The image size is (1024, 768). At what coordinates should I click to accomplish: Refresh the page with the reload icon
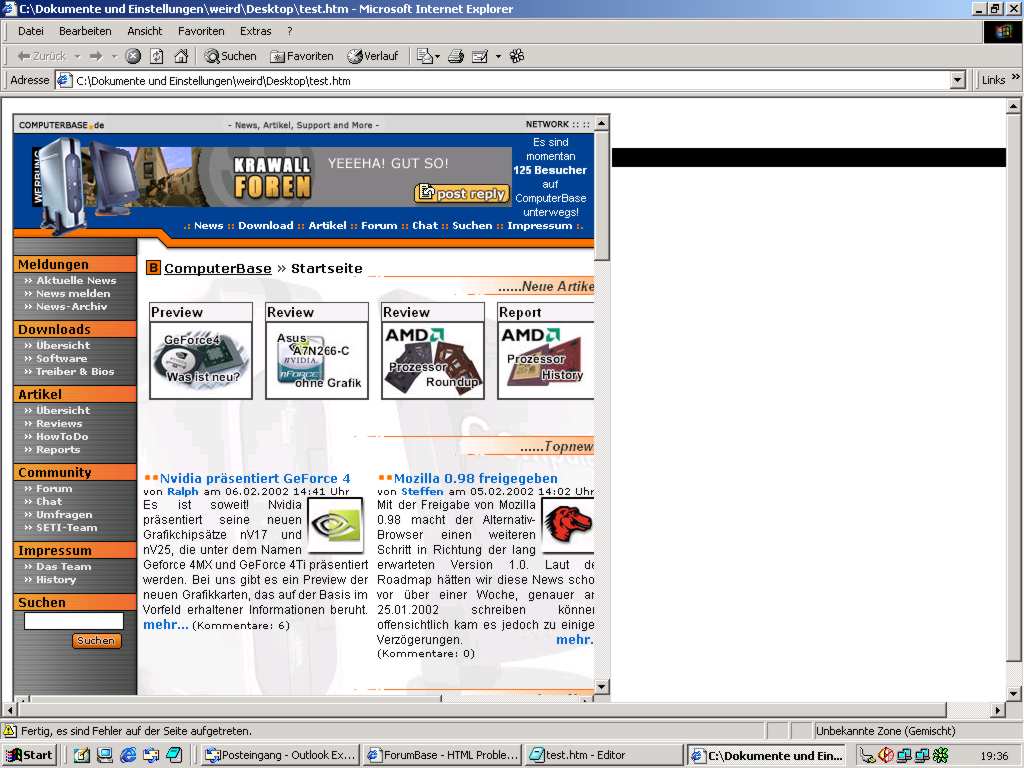tap(157, 56)
